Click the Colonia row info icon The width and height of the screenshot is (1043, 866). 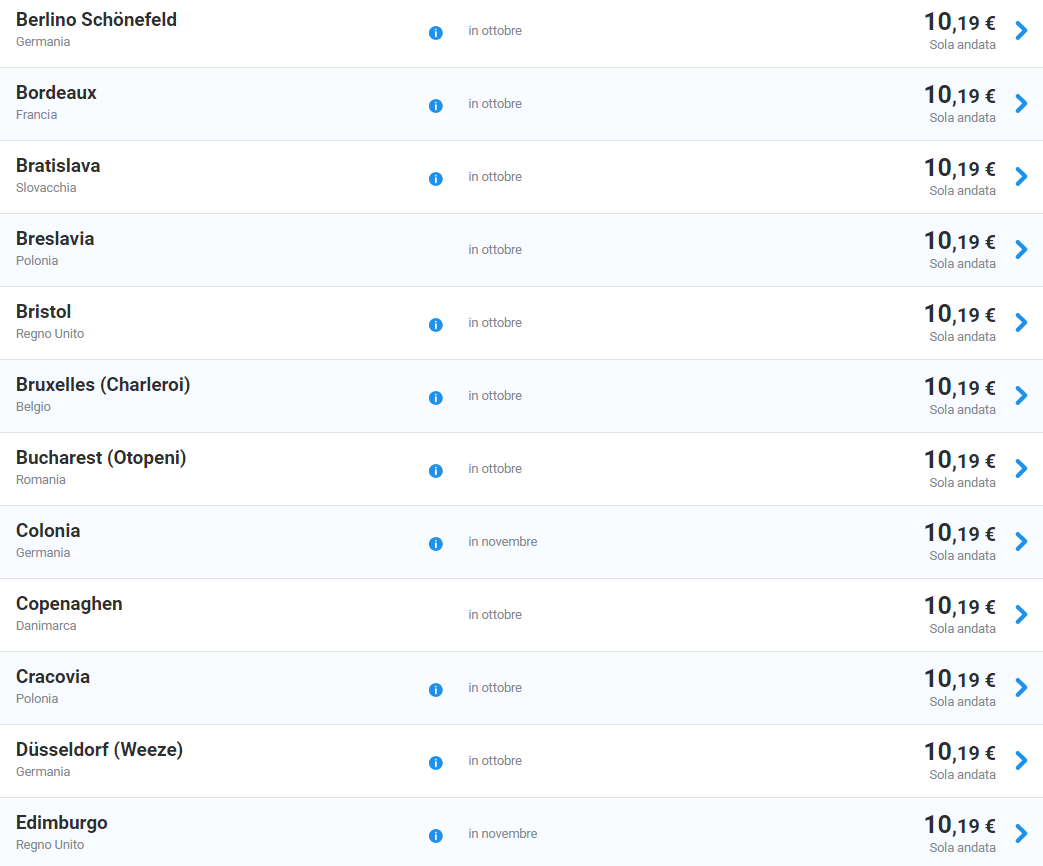tap(436, 544)
